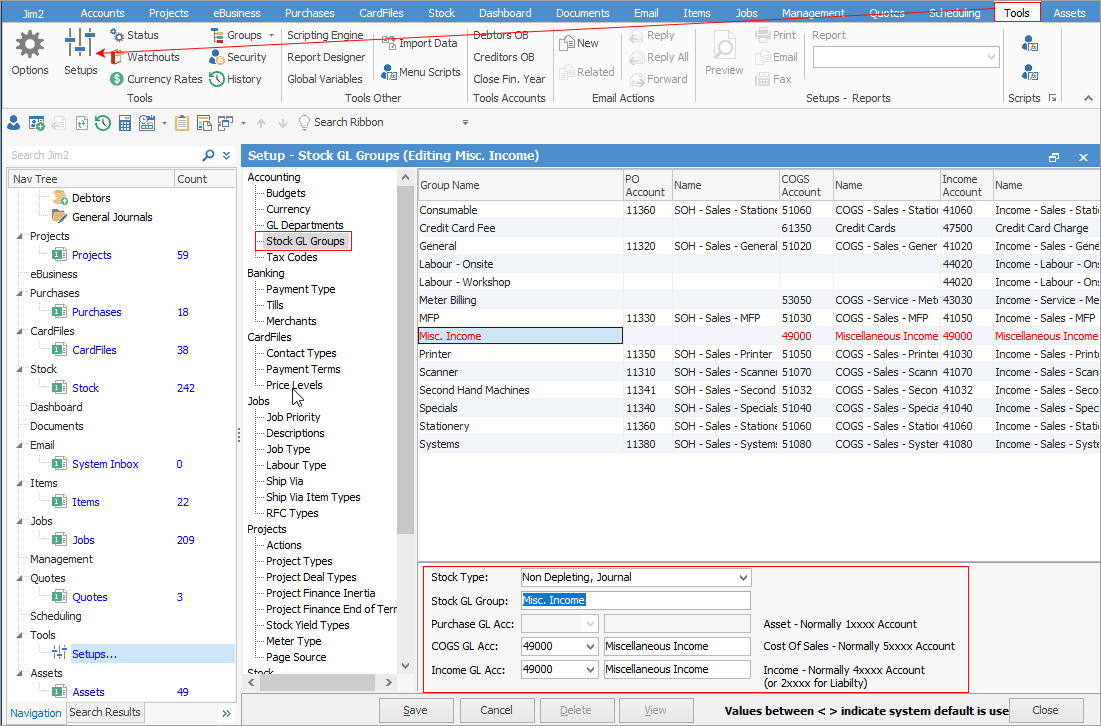Open Currency Rates dollar icon
Viewport: 1101px width, 726px height.
(x=117, y=79)
